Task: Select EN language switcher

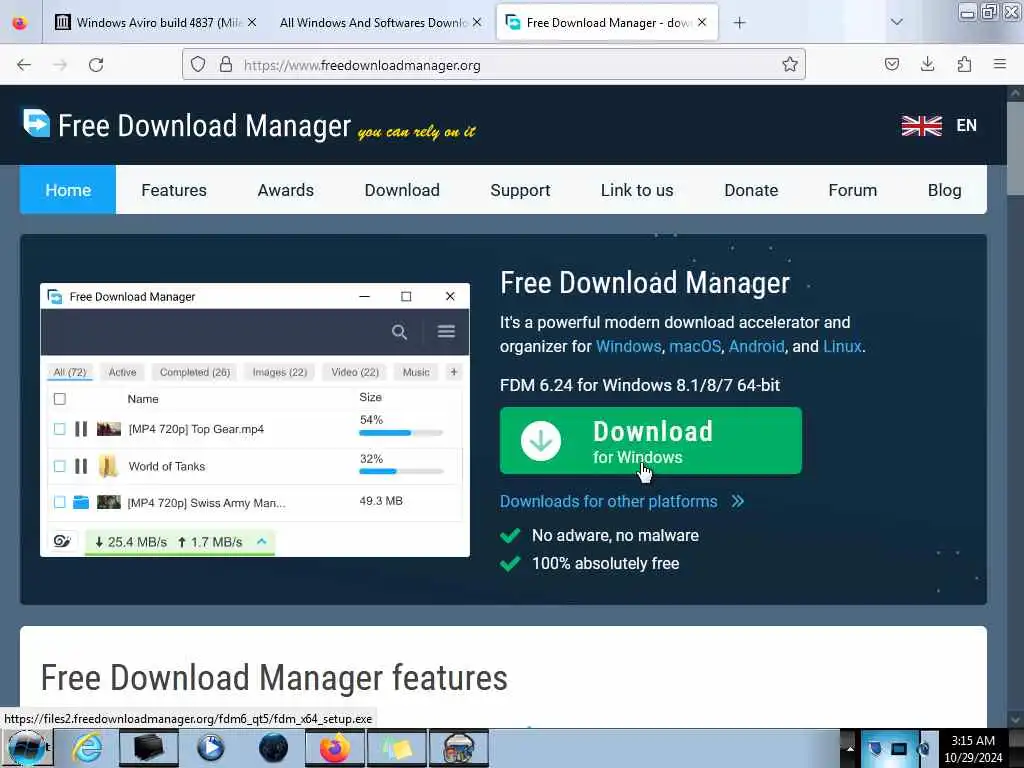Action: pyautogui.click(x=967, y=125)
